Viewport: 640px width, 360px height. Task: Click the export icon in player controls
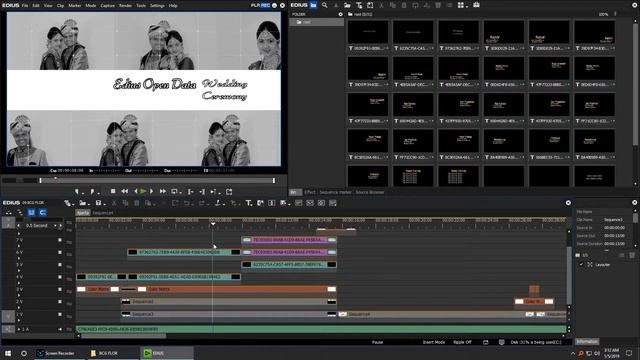point(229,191)
